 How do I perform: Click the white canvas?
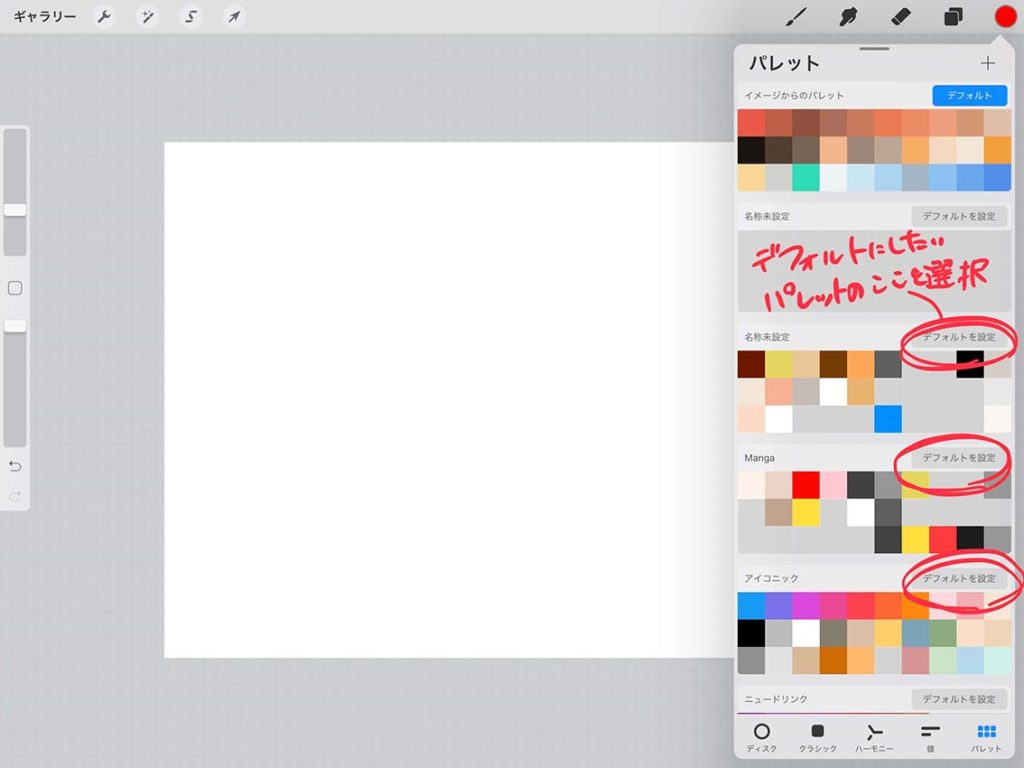coord(448,400)
